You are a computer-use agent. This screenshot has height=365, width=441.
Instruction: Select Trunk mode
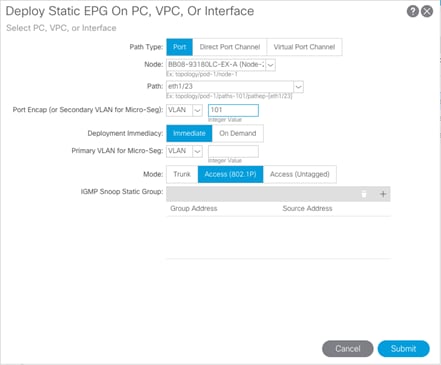[x=182, y=174]
